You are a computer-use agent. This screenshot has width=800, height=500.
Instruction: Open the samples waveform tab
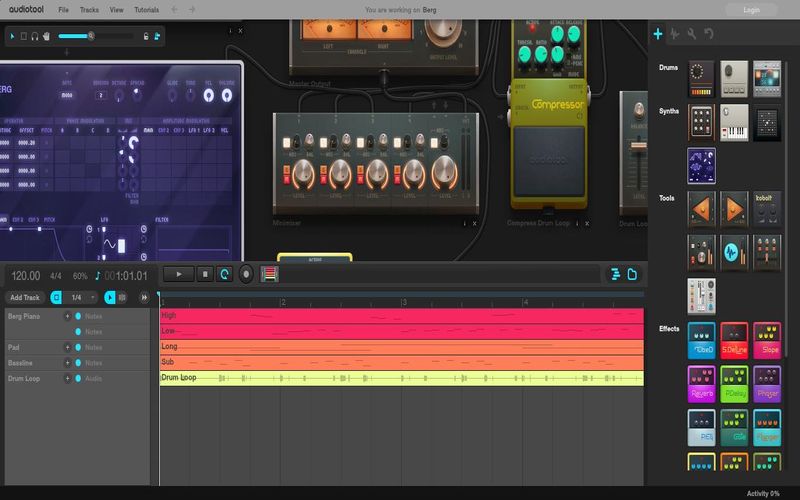(x=674, y=34)
